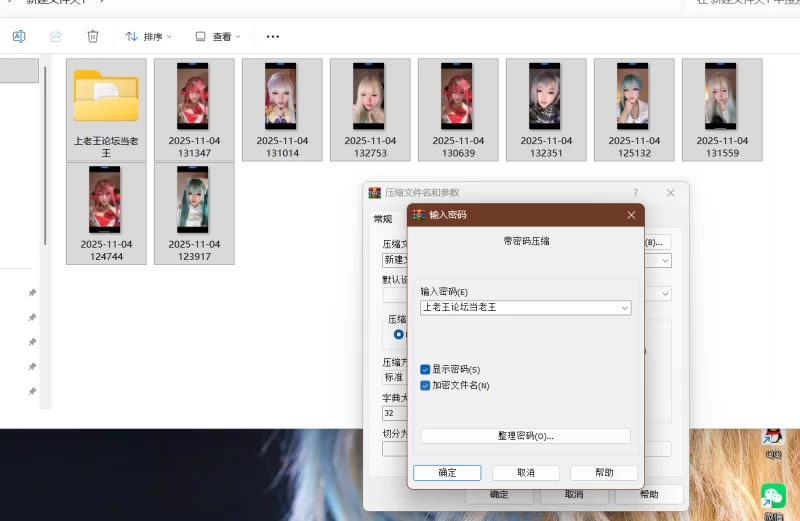This screenshot has width=800, height=521.
Task: Click the 整理密码 button
Action: click(525, 436)
